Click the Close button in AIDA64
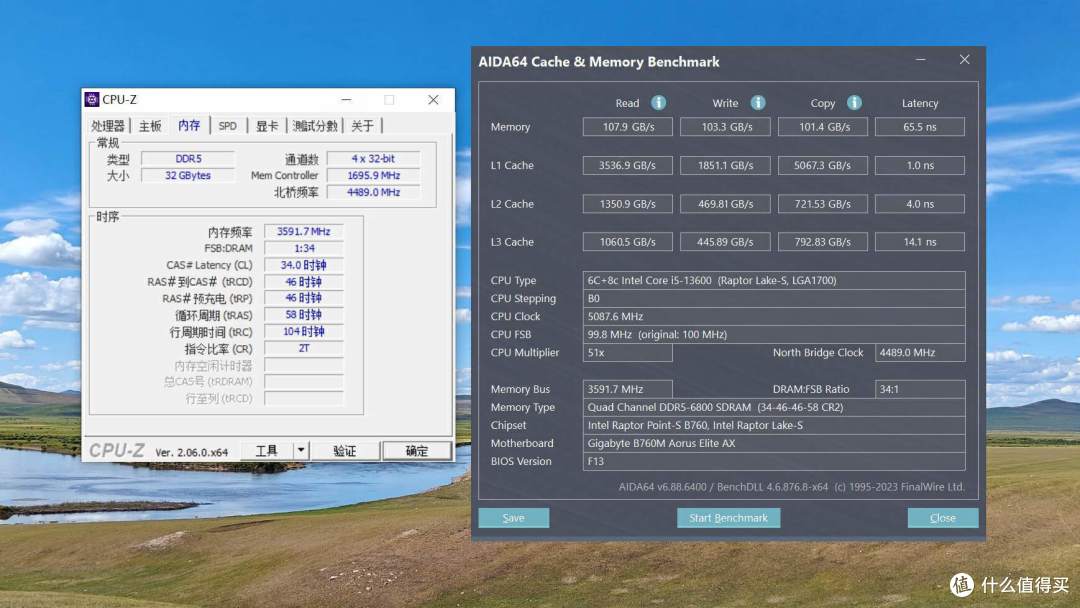 tap(943, 518)
